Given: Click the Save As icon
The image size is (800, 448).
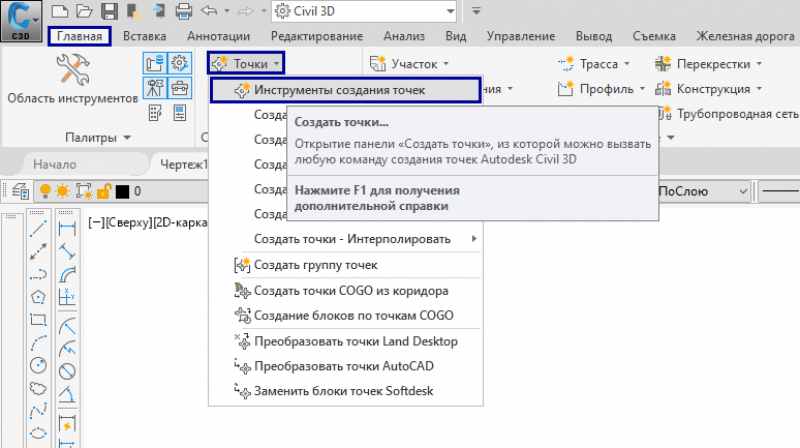Looking at the screenshot, I should [134, 11].
